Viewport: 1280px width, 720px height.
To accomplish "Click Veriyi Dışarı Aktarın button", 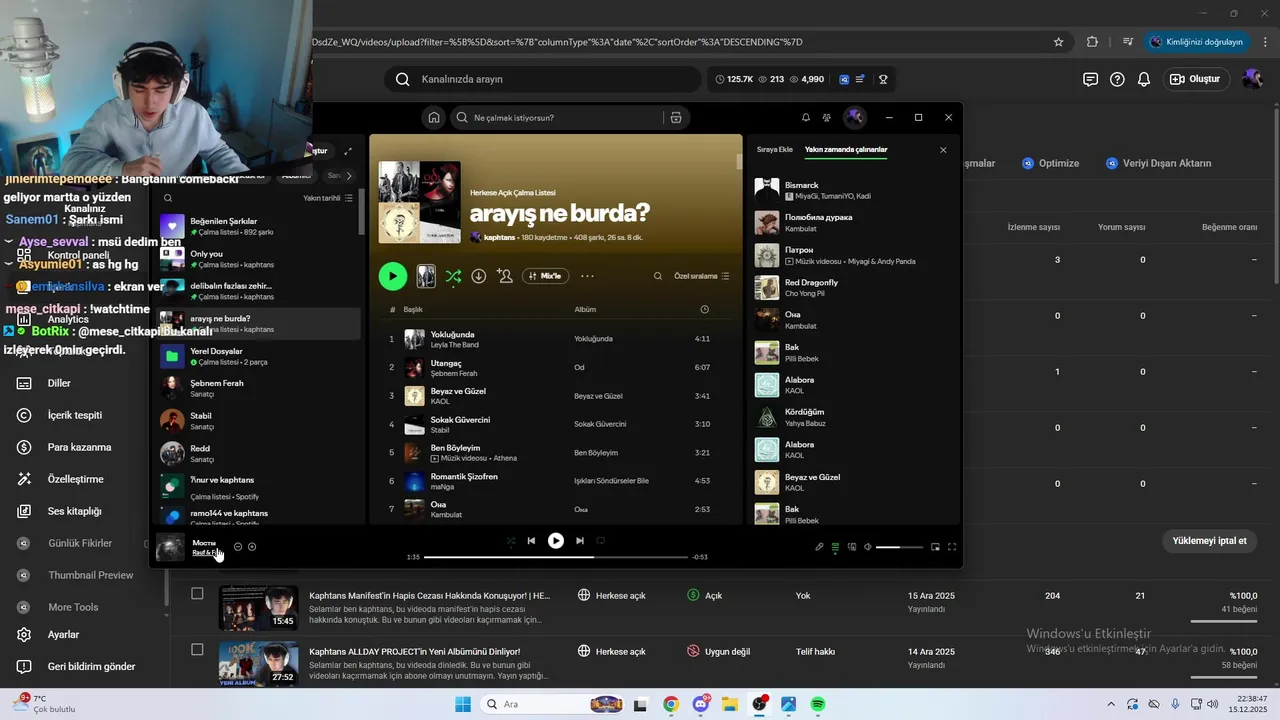I will pyautogui.click(x=1158, y=163).
